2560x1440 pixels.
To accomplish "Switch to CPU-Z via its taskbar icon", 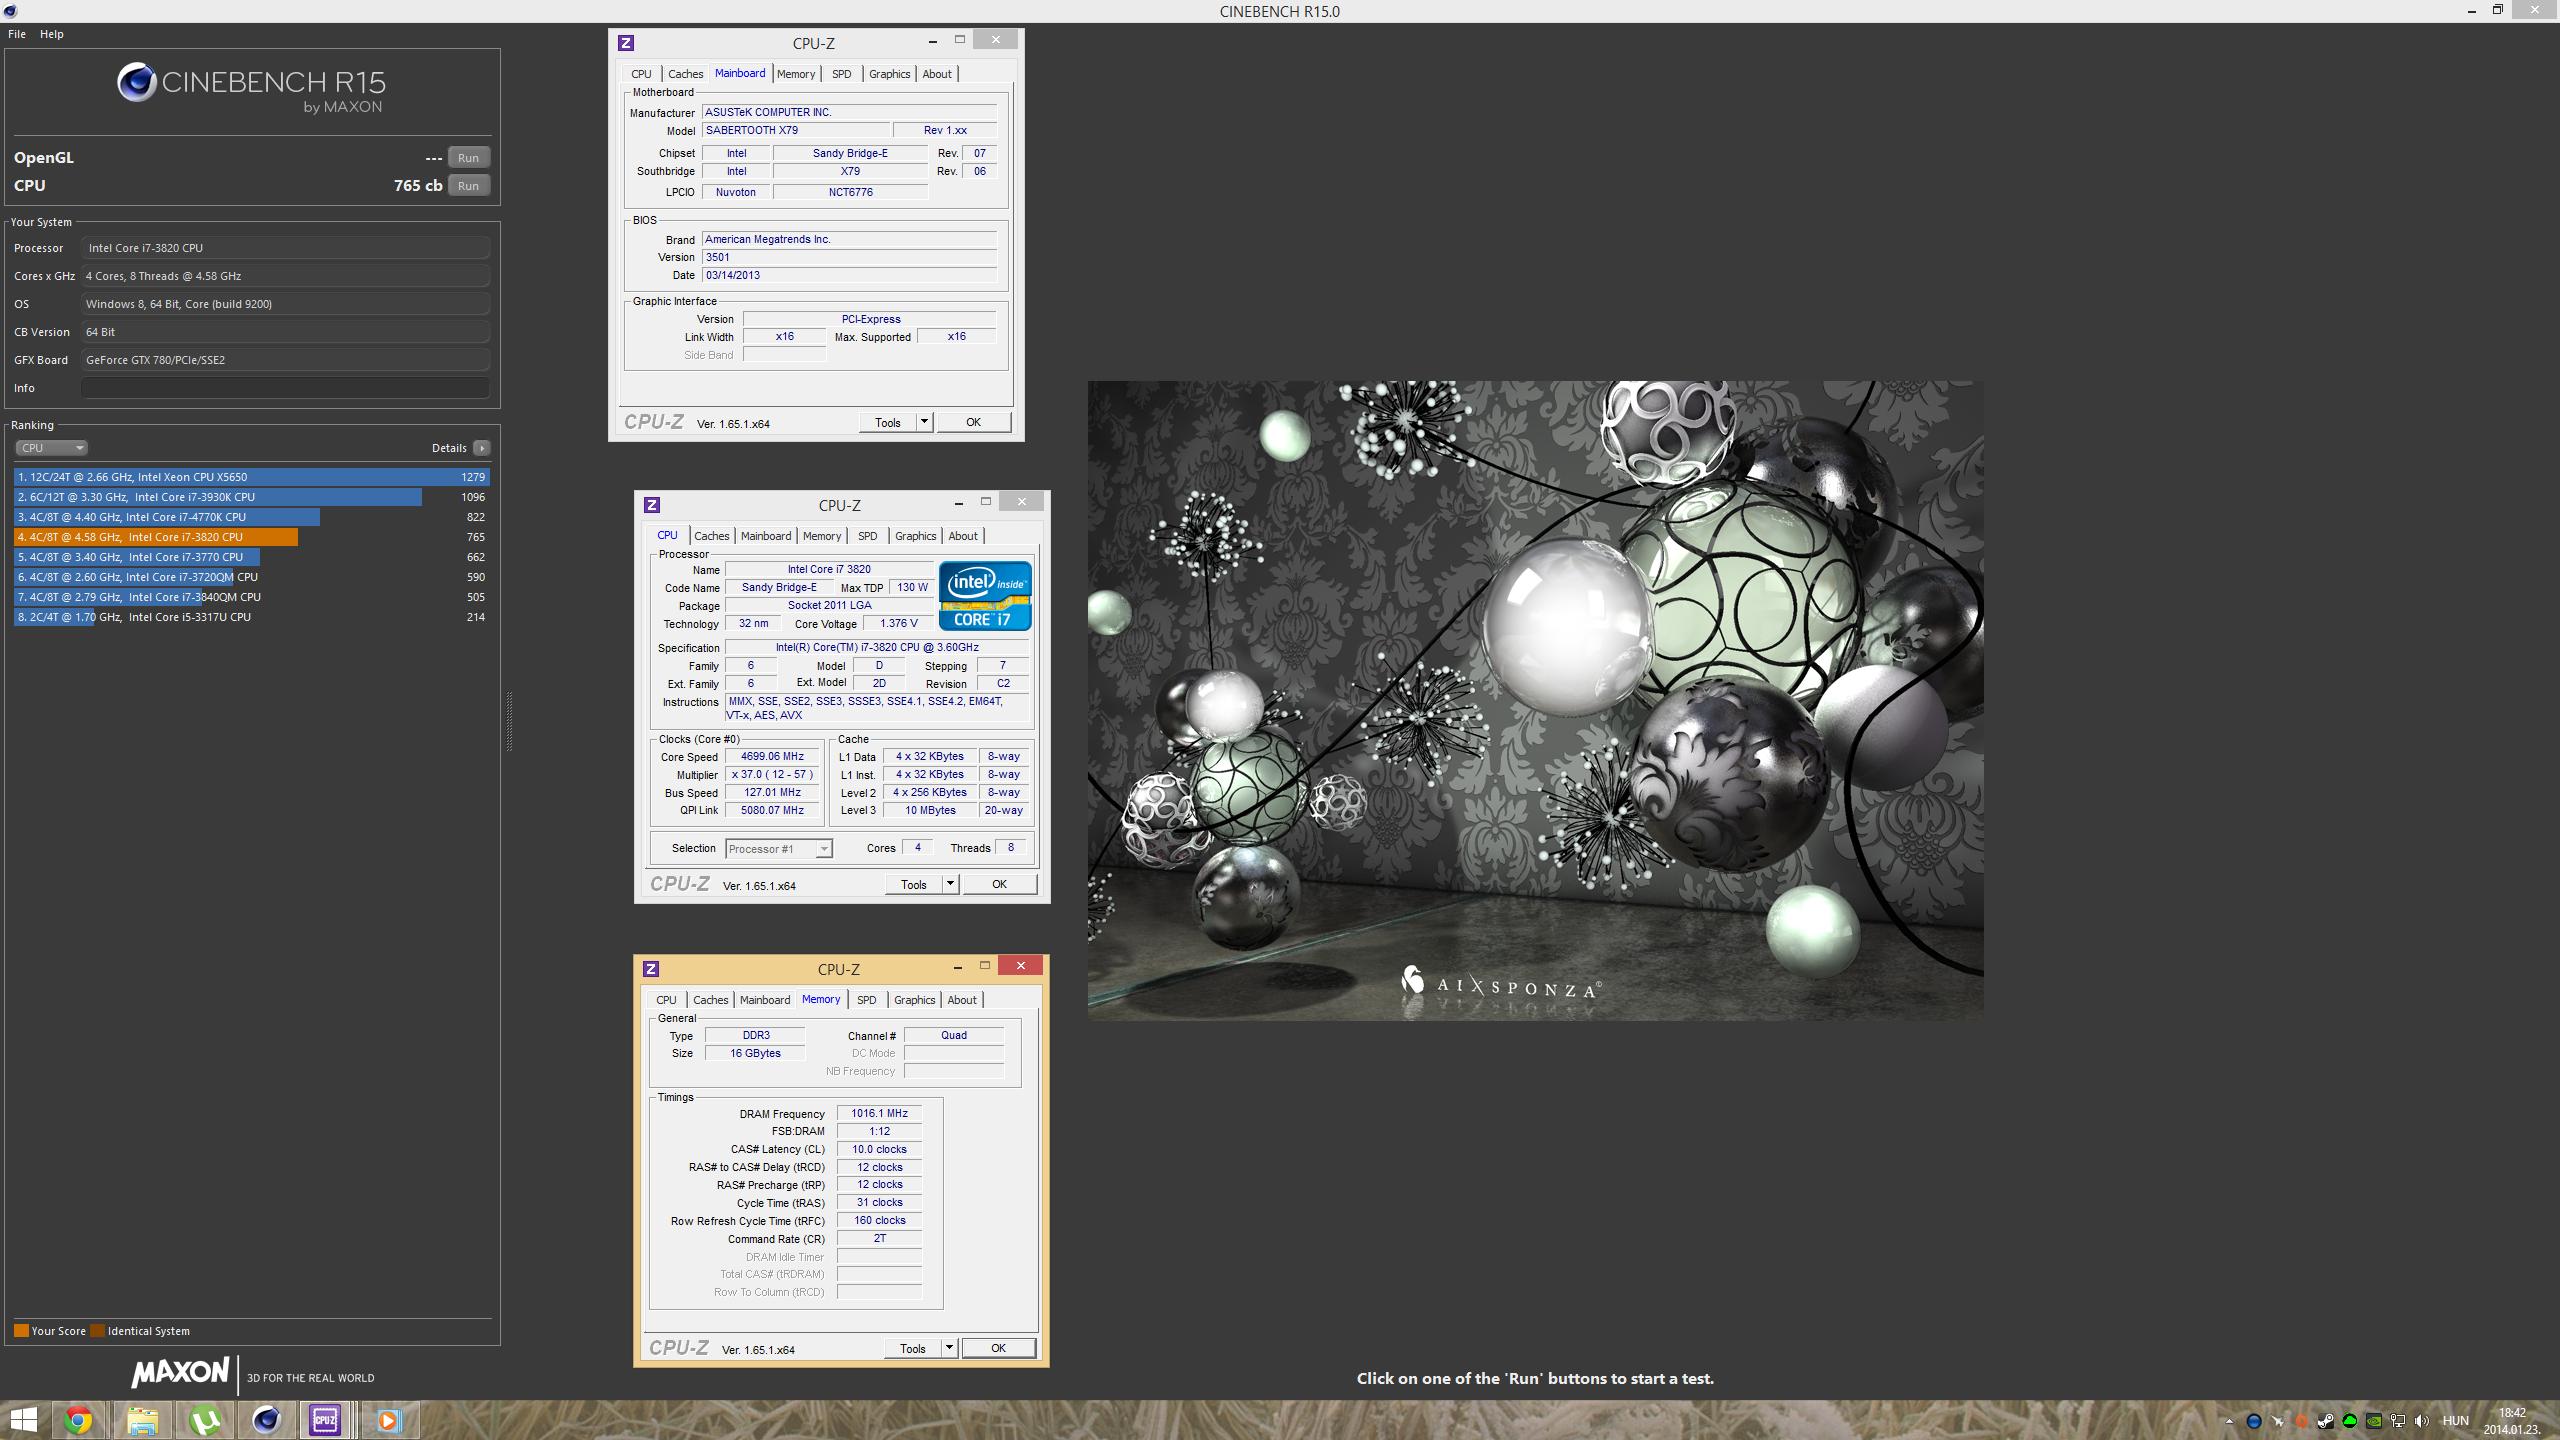I will 325,1420.
